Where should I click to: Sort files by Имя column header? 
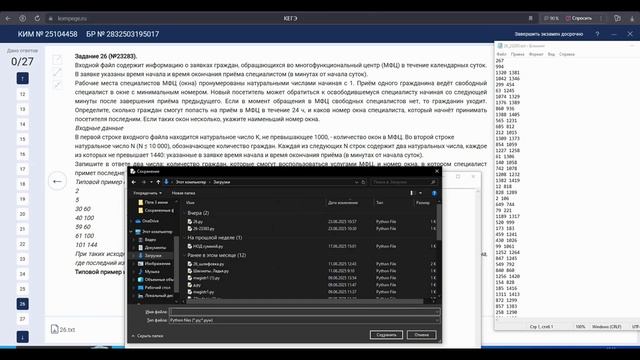pos(190,202)
